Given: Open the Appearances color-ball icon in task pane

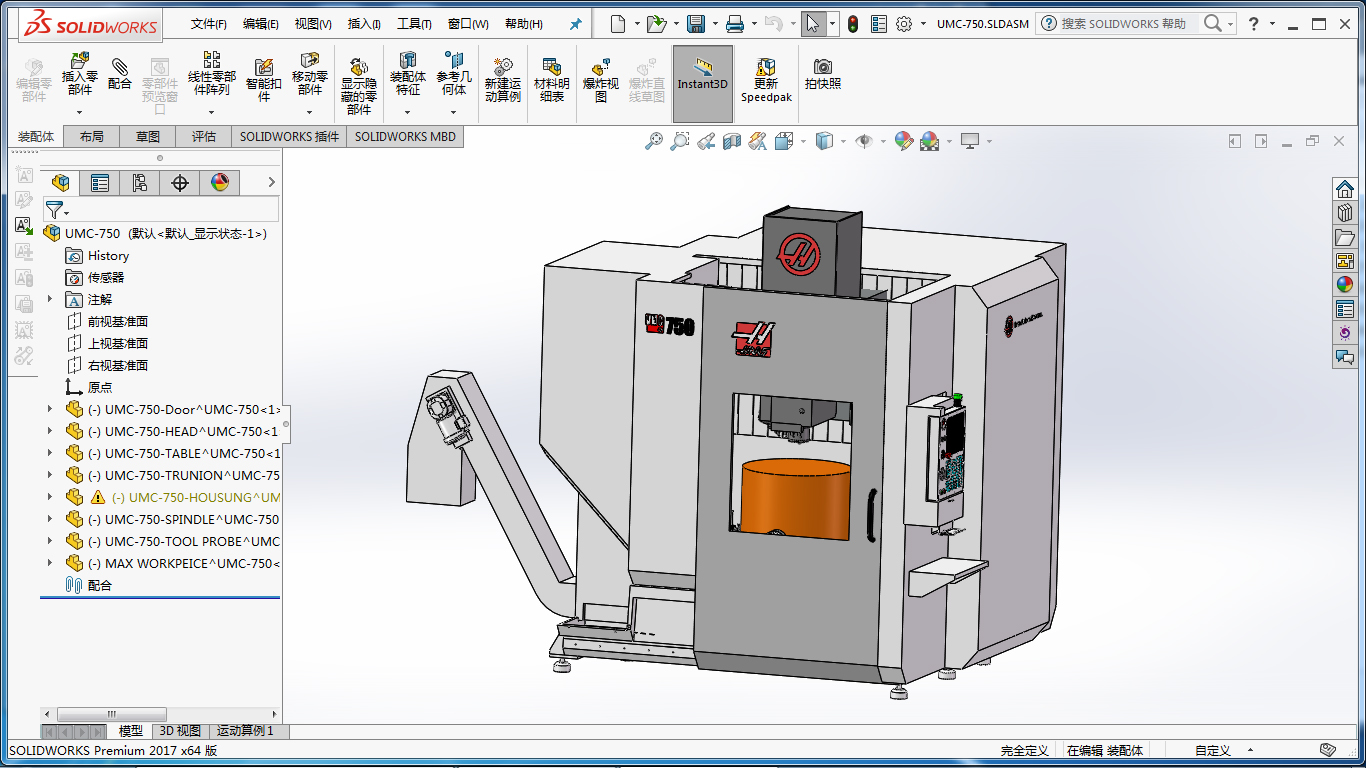Looking at the screenshot, I should pyautogui.click(x=1345, y=284).
